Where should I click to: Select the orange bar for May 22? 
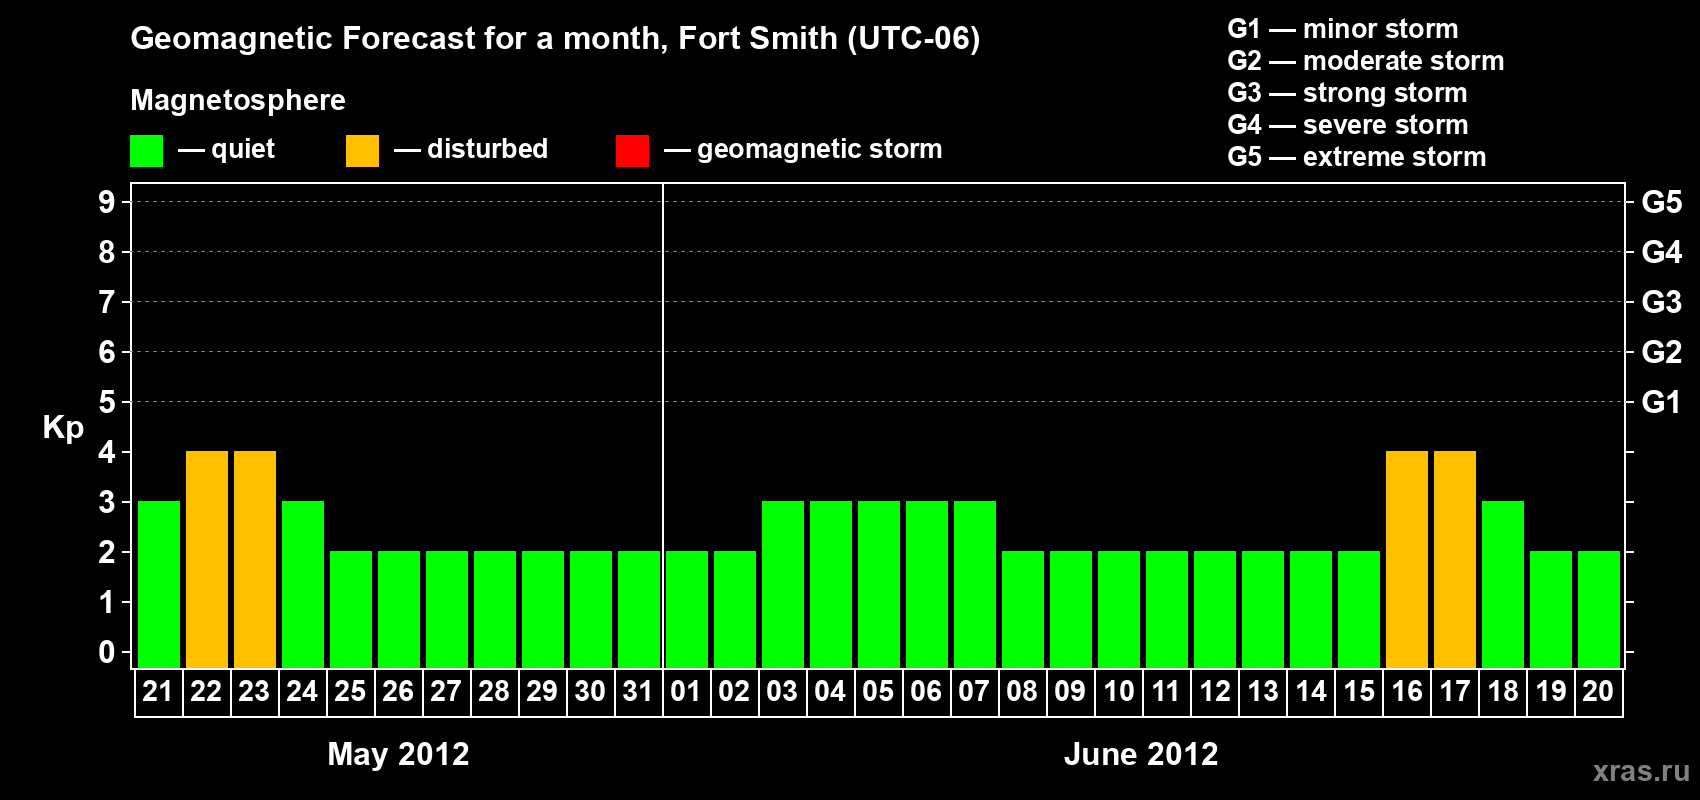207,559
